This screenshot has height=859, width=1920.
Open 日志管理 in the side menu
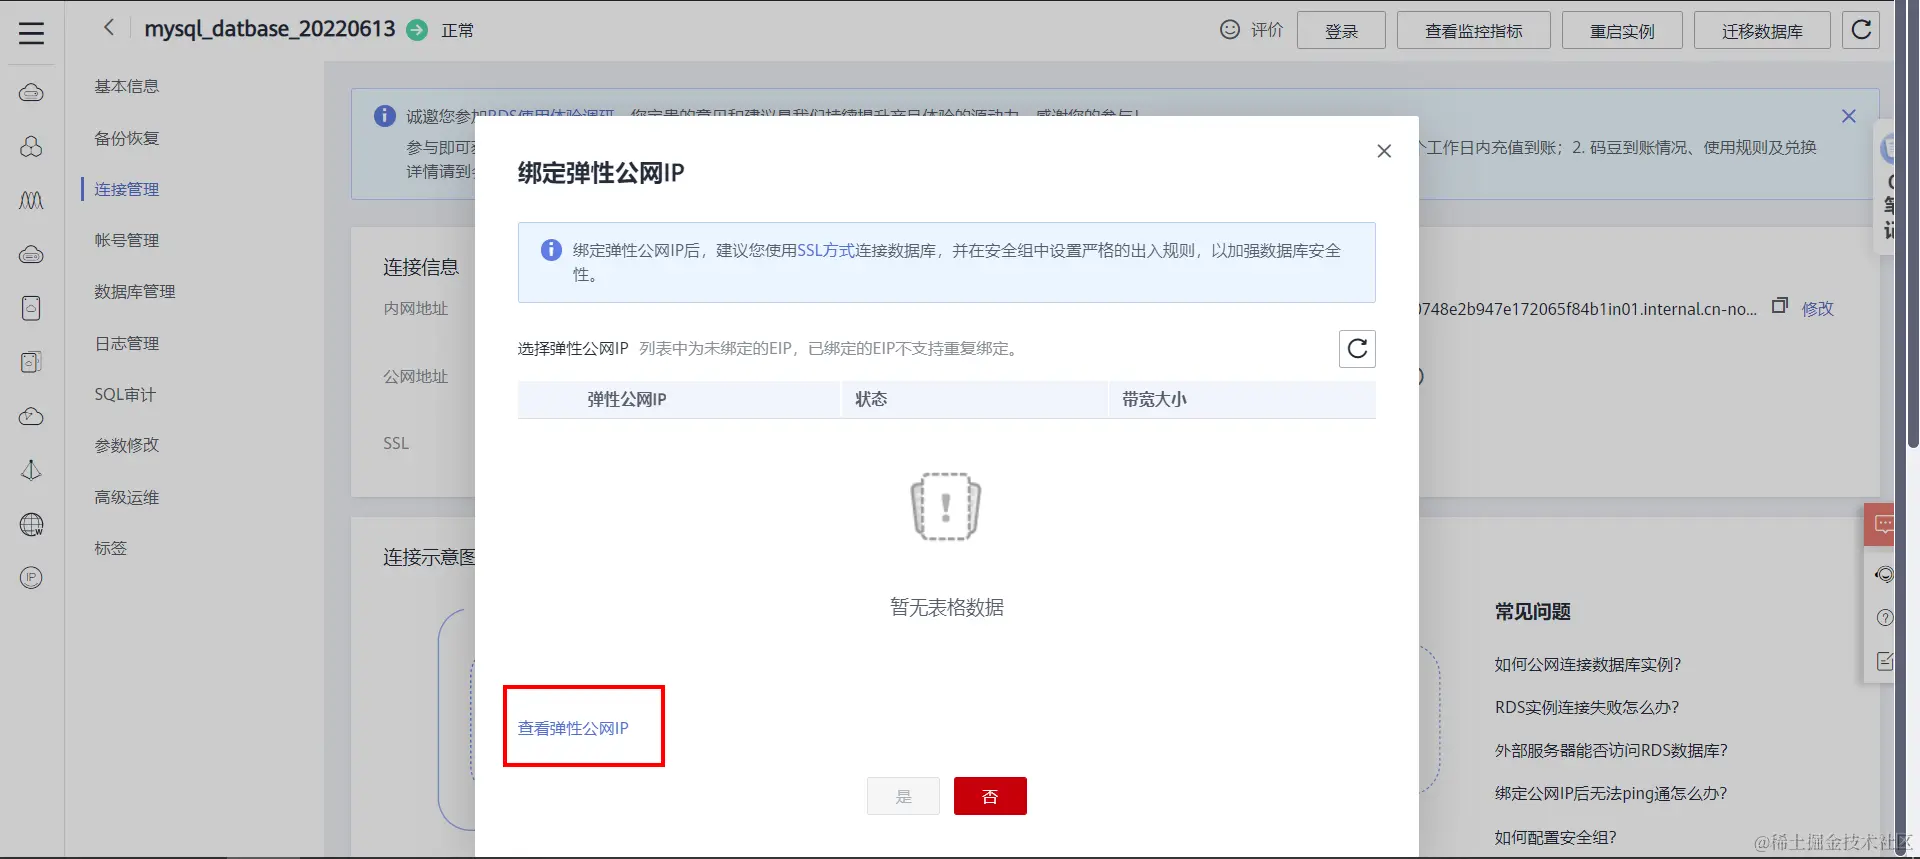pyautogui.click(x=127, y=343)
